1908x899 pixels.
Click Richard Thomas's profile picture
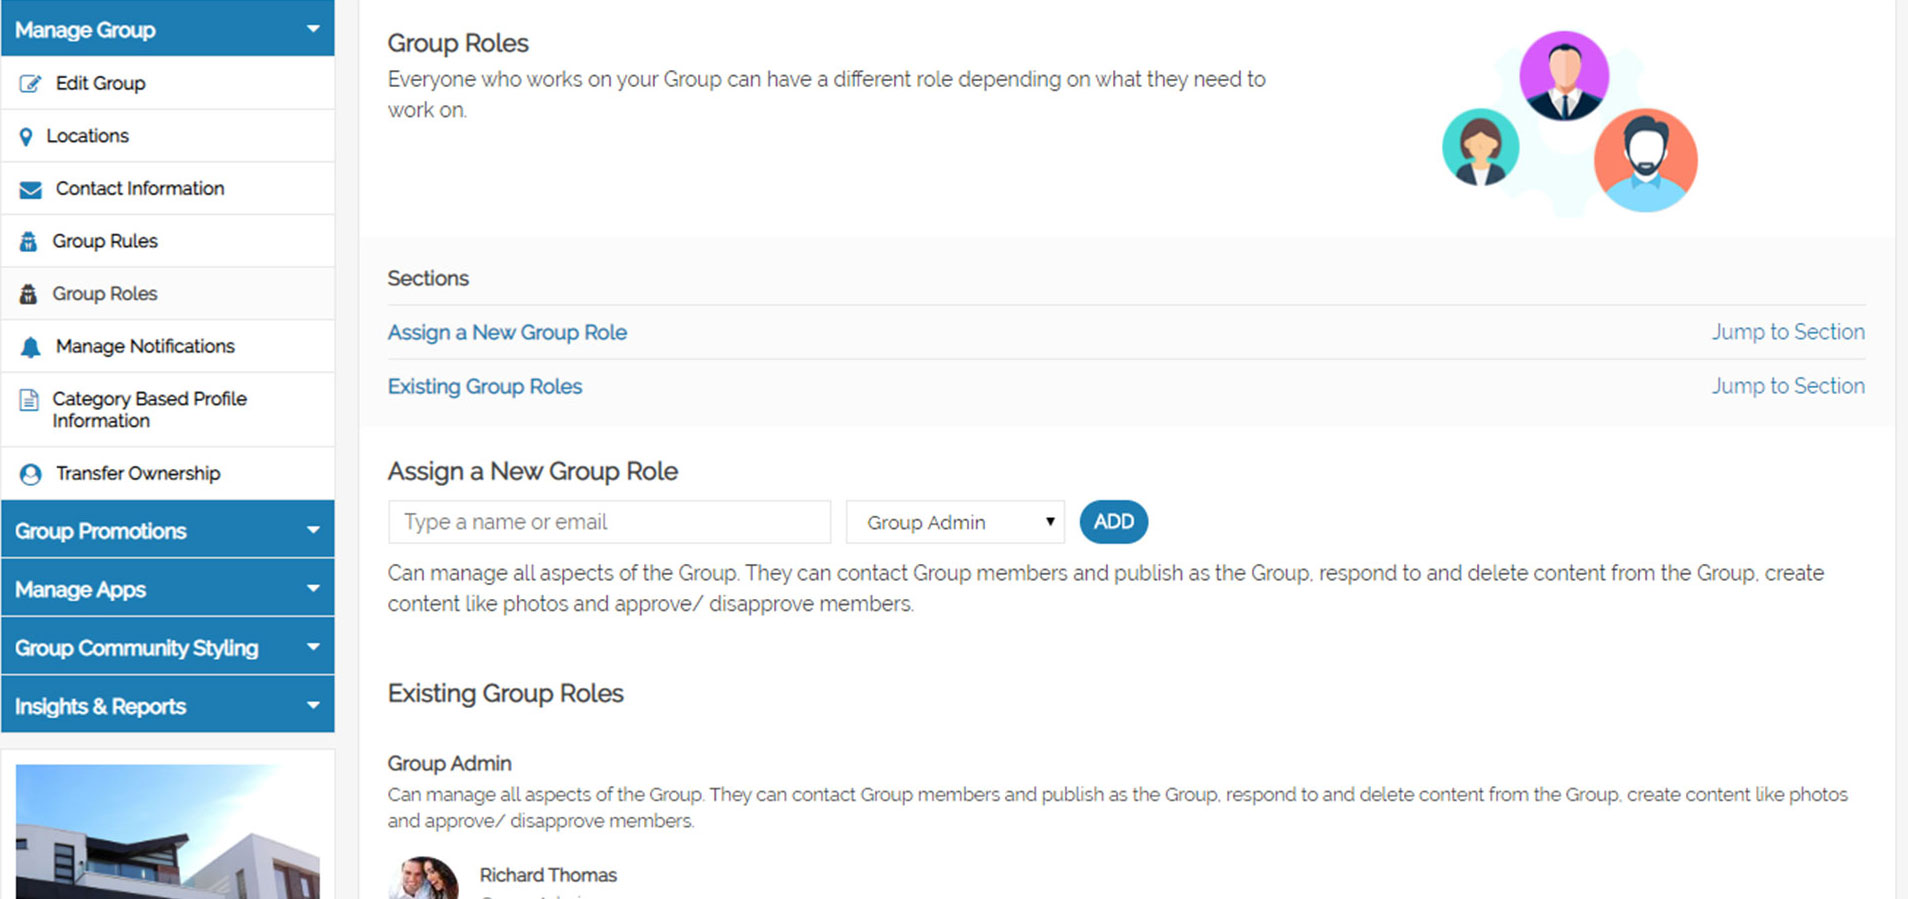pos(424,878)
